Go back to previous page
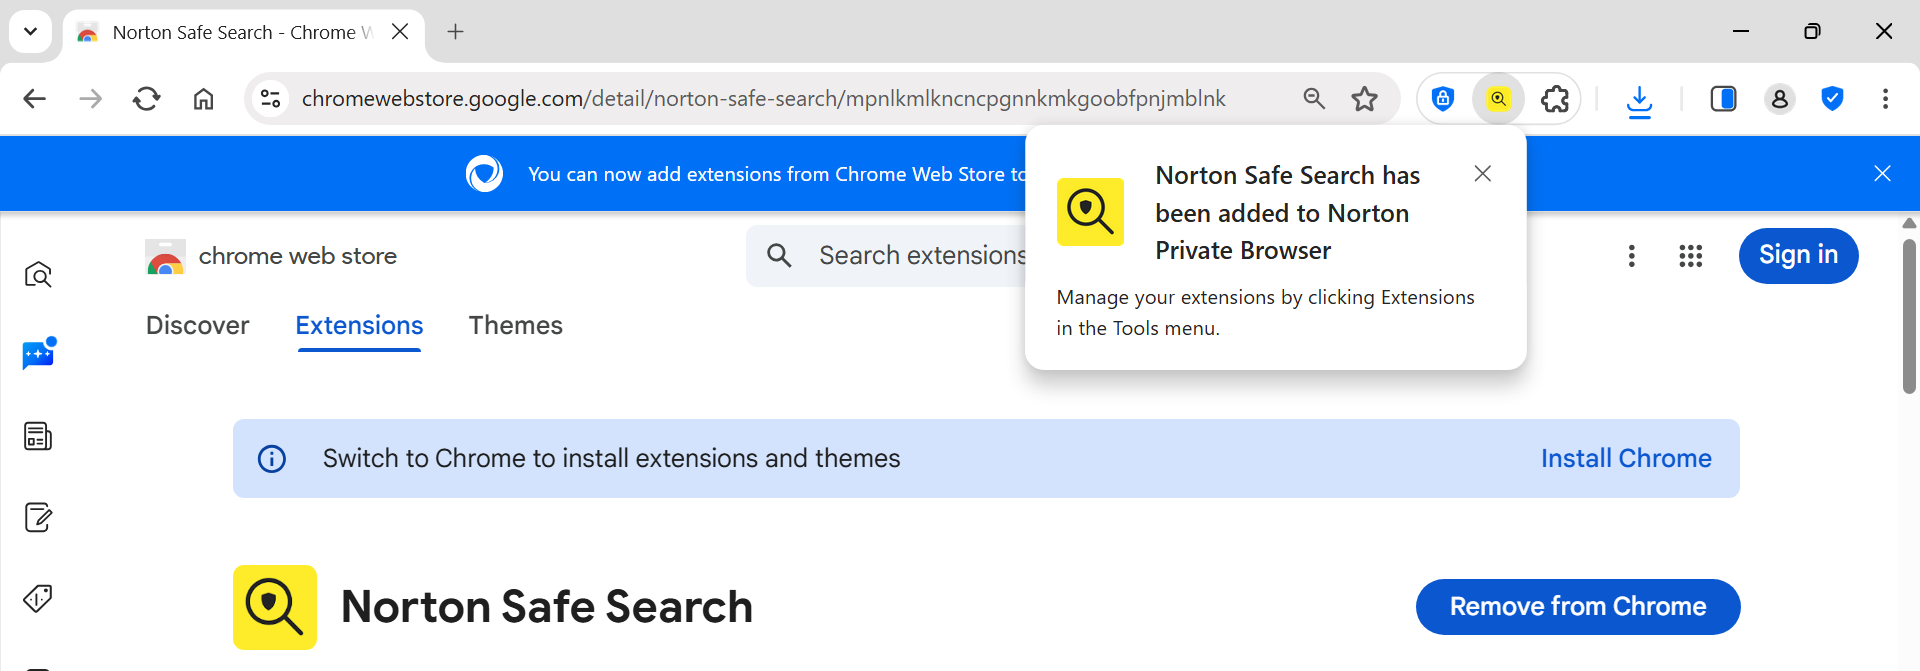The height and width of the screenshot is (671, 1920). tap(35, 99)
